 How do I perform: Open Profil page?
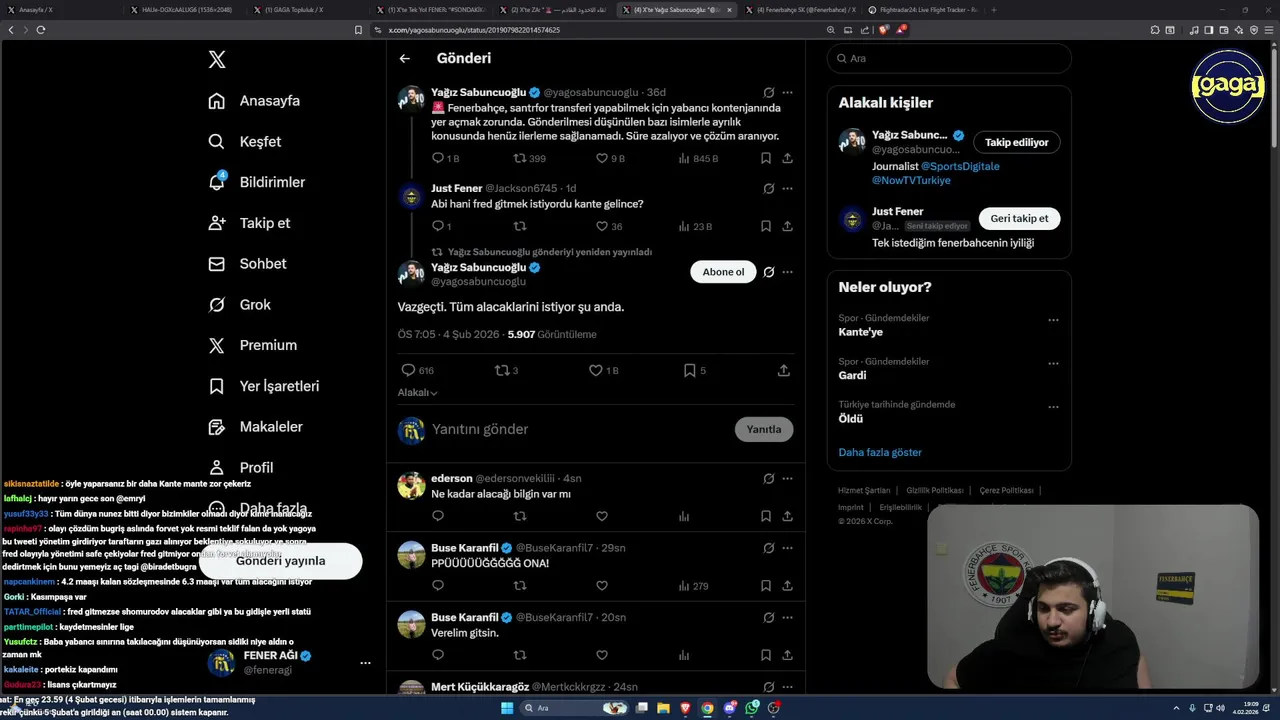(x=240, y=467)
